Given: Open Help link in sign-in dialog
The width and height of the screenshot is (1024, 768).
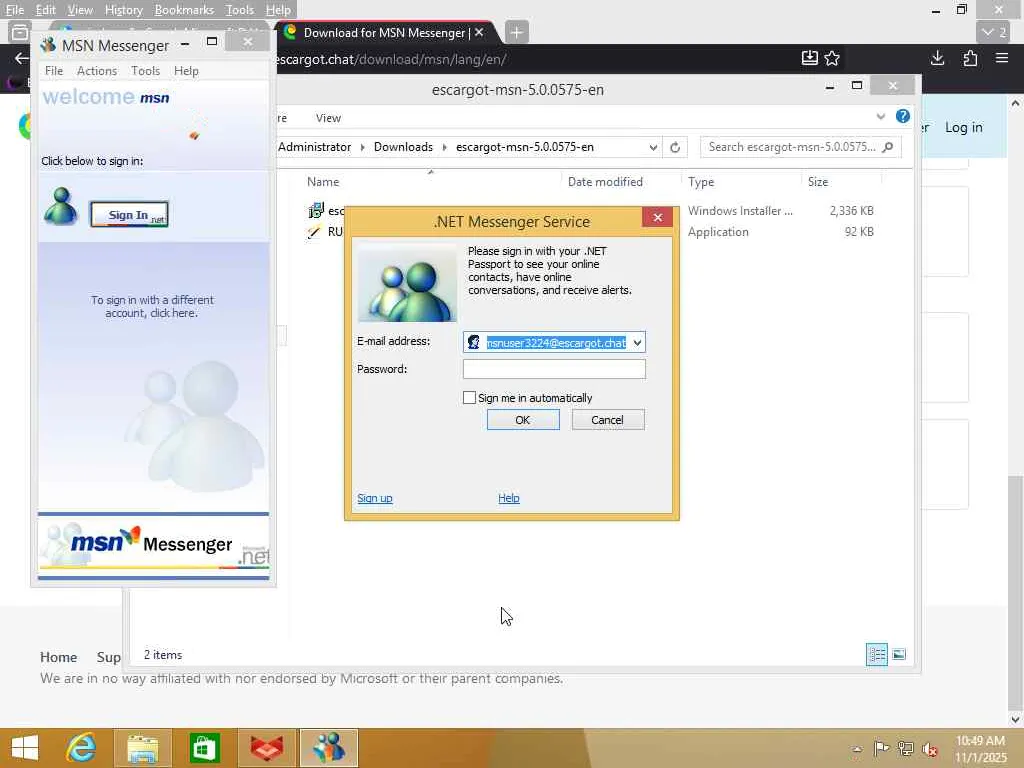Looking at the screenshot, I should click(x=509, y=498).
